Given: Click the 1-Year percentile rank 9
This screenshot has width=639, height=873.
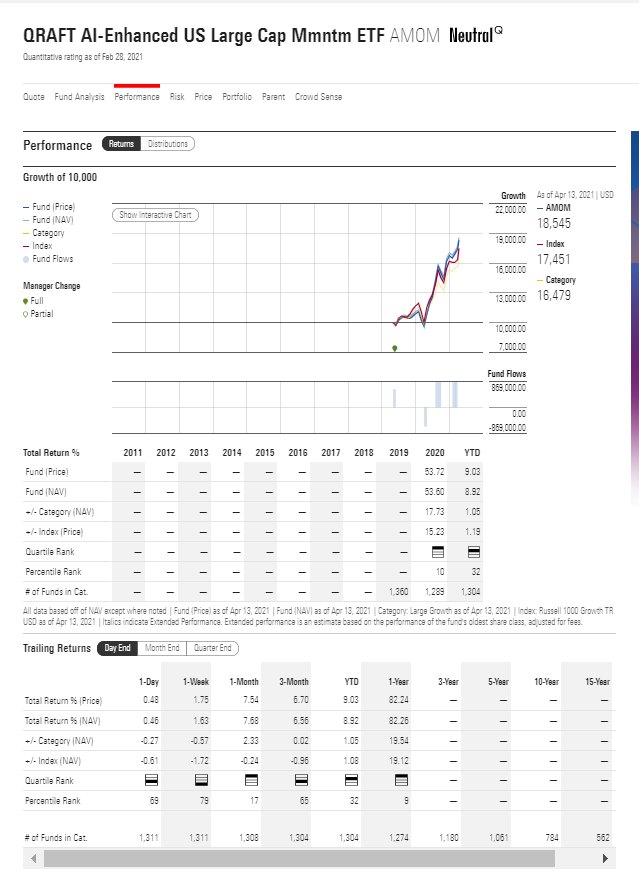Looking at the screenshot, I should click(406, 801).
